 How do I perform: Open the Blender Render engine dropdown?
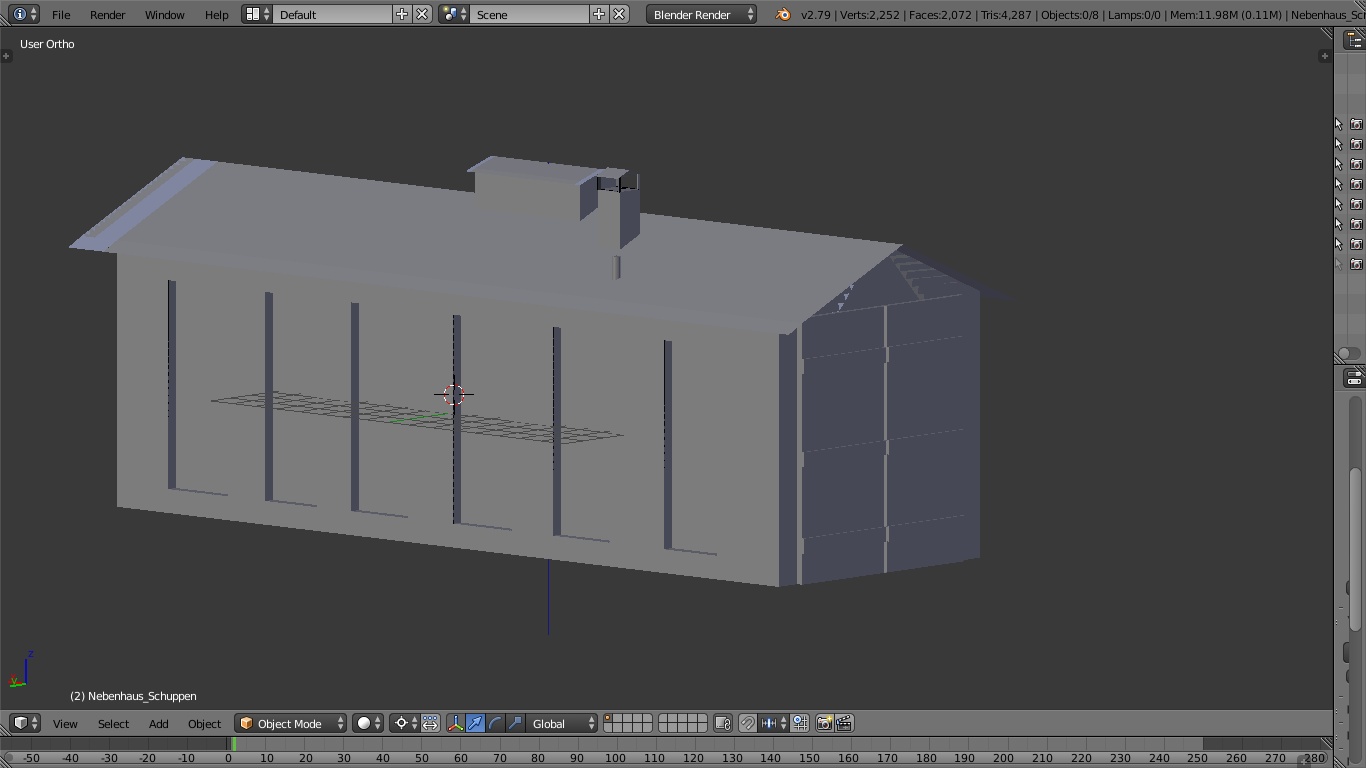click(702, 14)
